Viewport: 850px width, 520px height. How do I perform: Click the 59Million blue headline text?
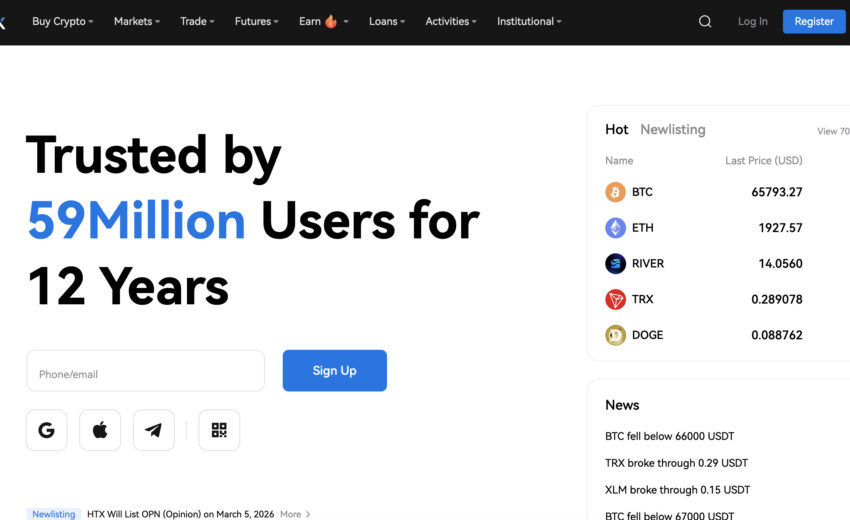[137, 221]
